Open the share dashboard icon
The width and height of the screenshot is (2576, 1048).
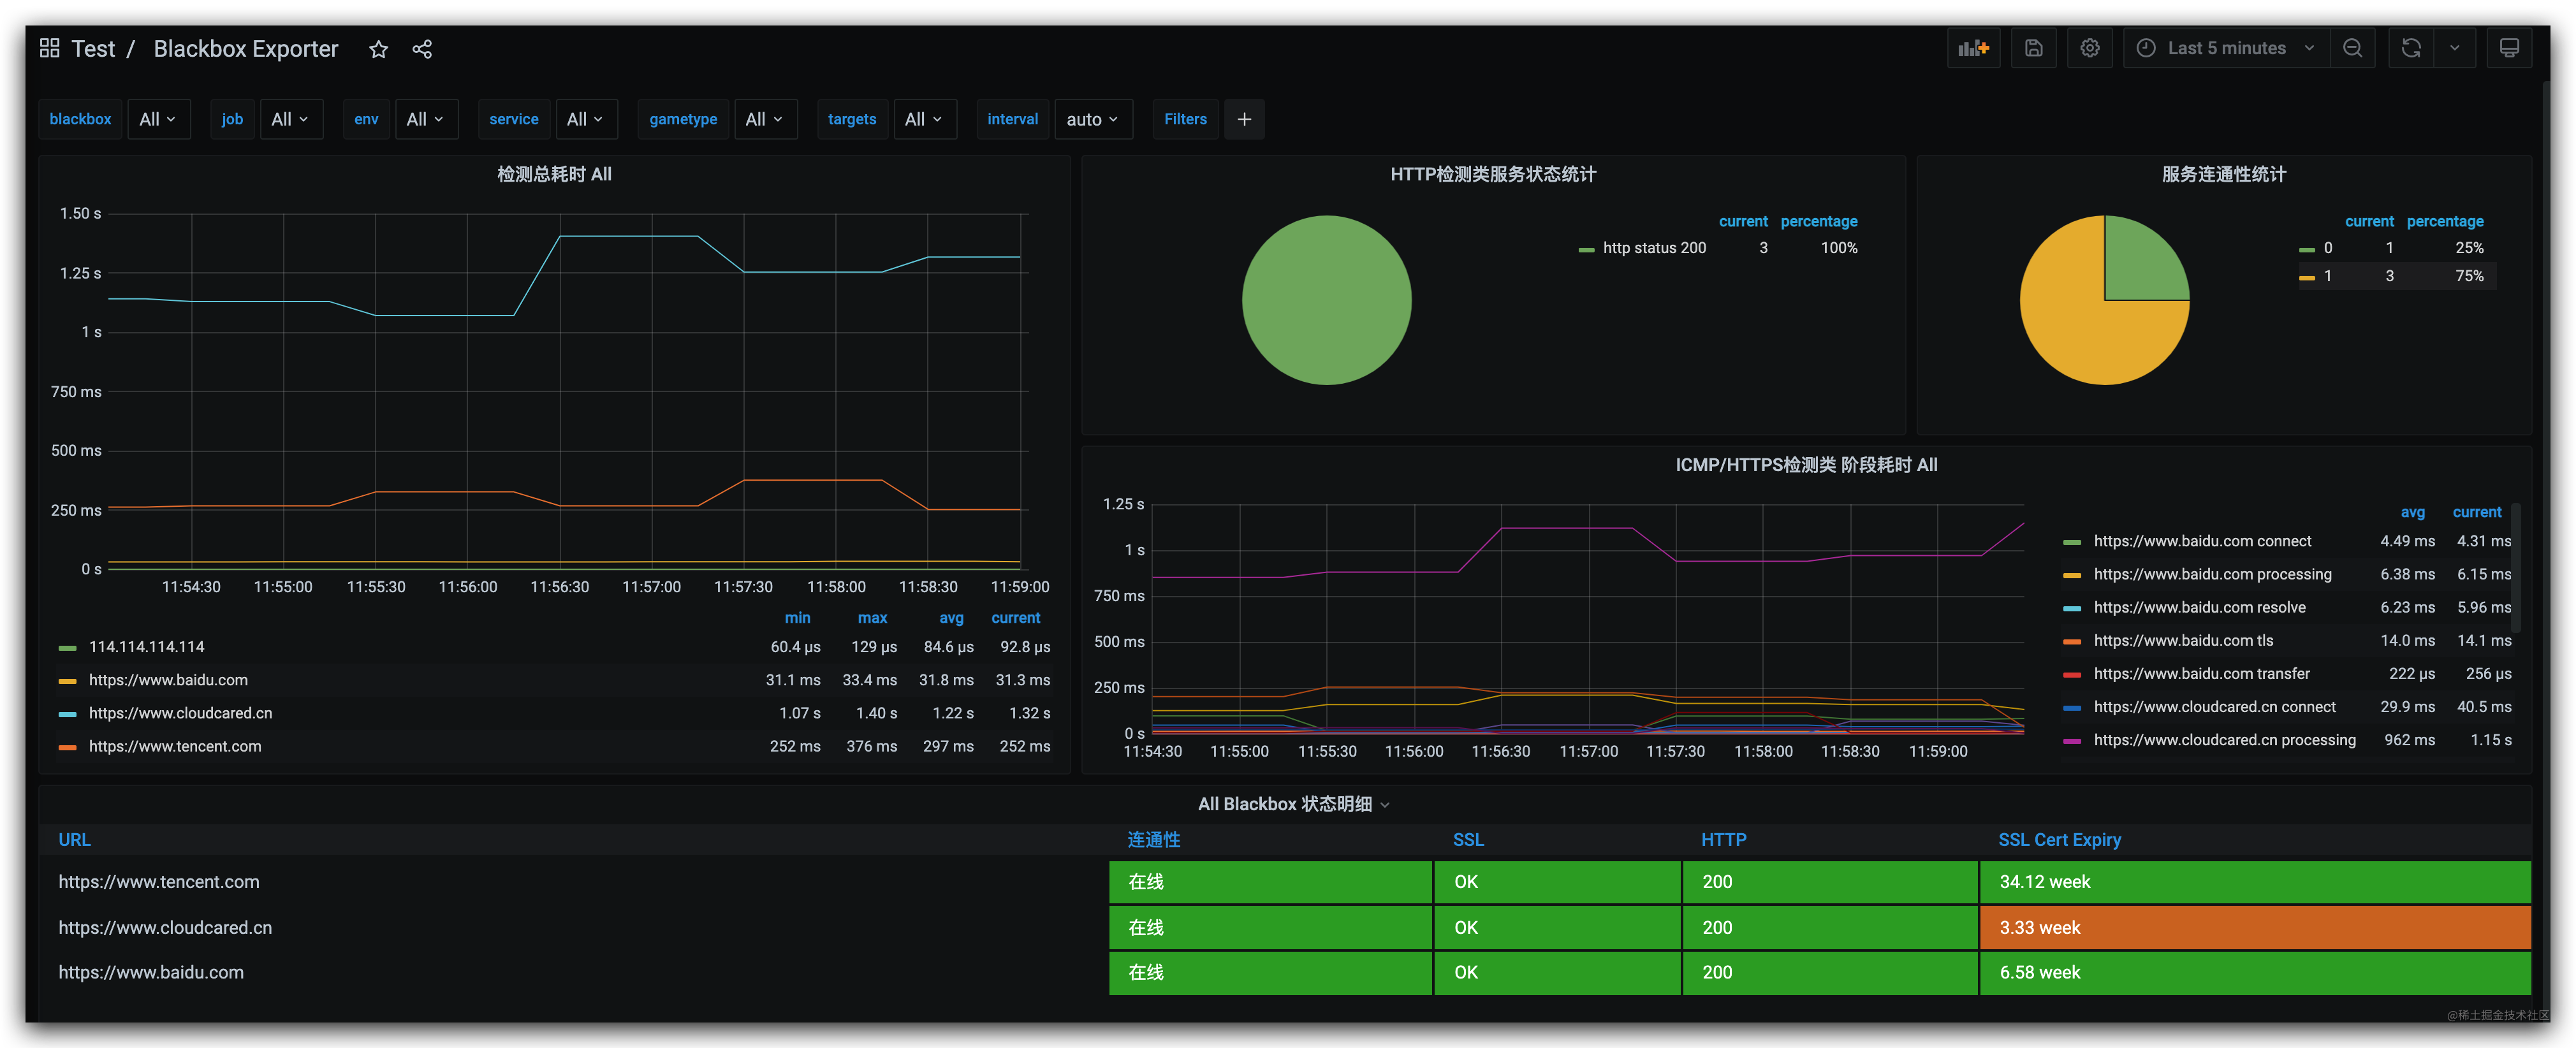click(422, 48)
